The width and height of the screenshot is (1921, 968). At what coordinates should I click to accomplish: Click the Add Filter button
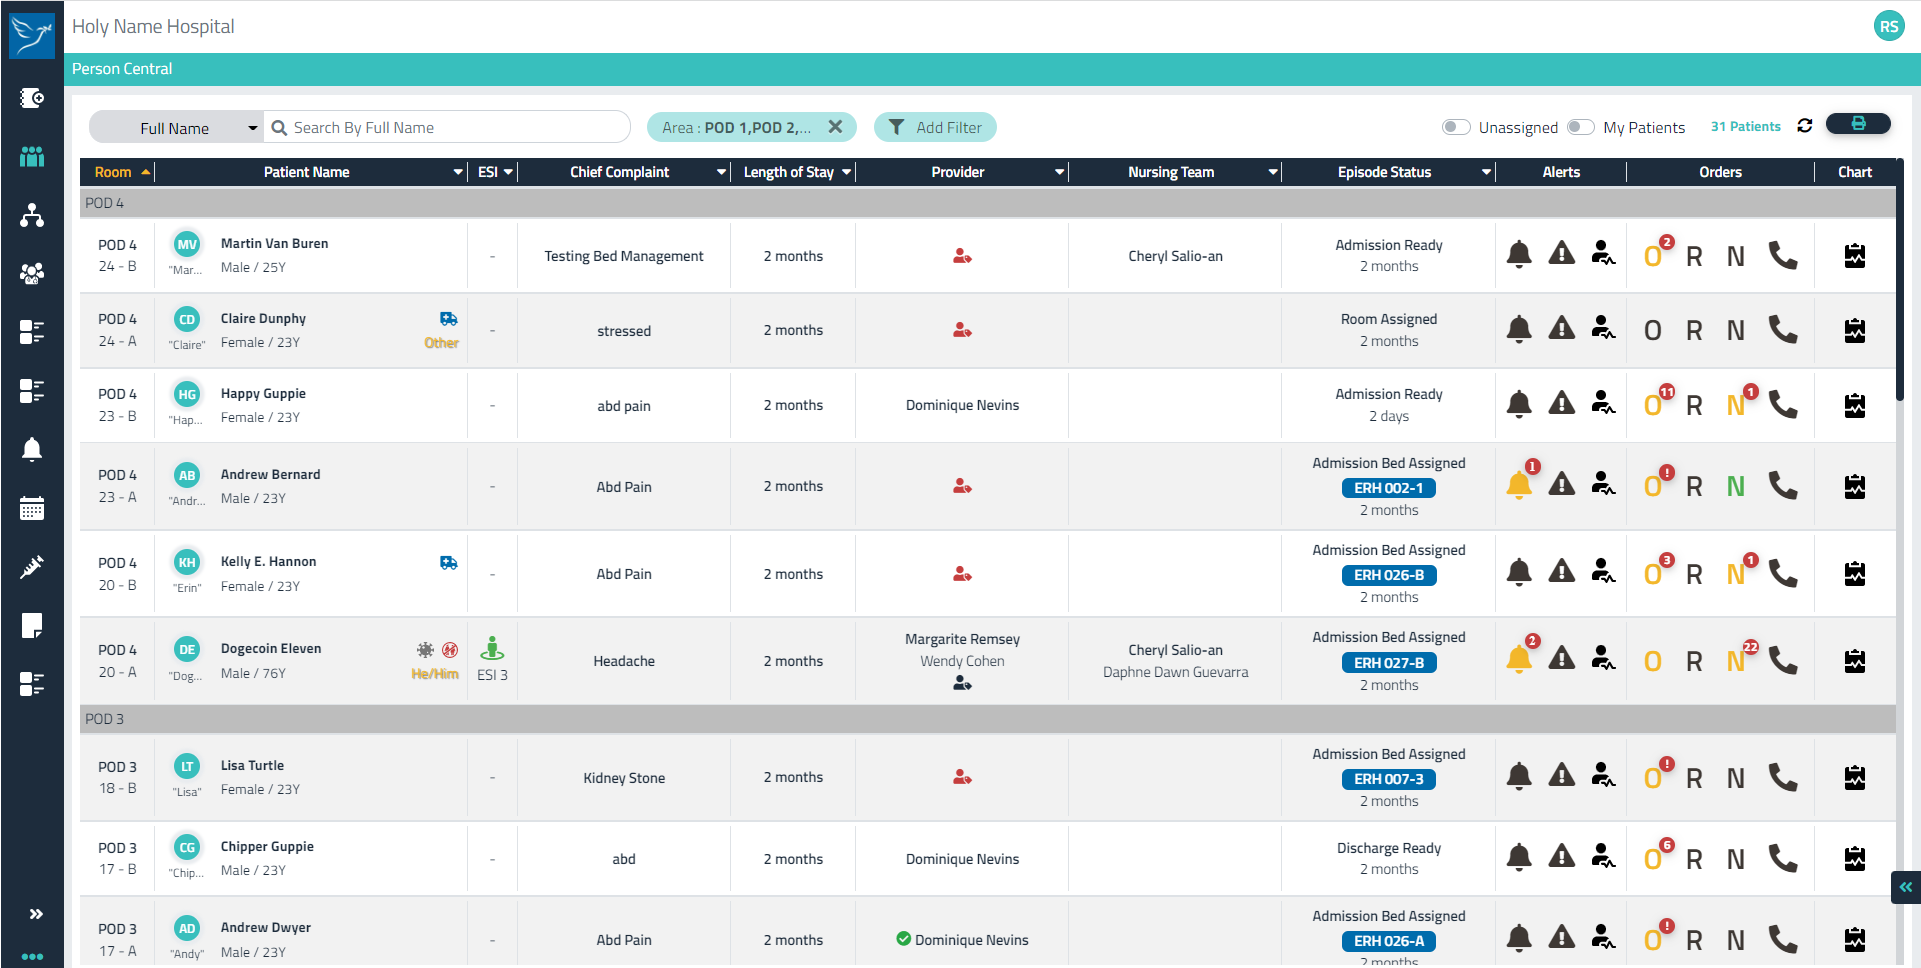click(x=935, y=127)
